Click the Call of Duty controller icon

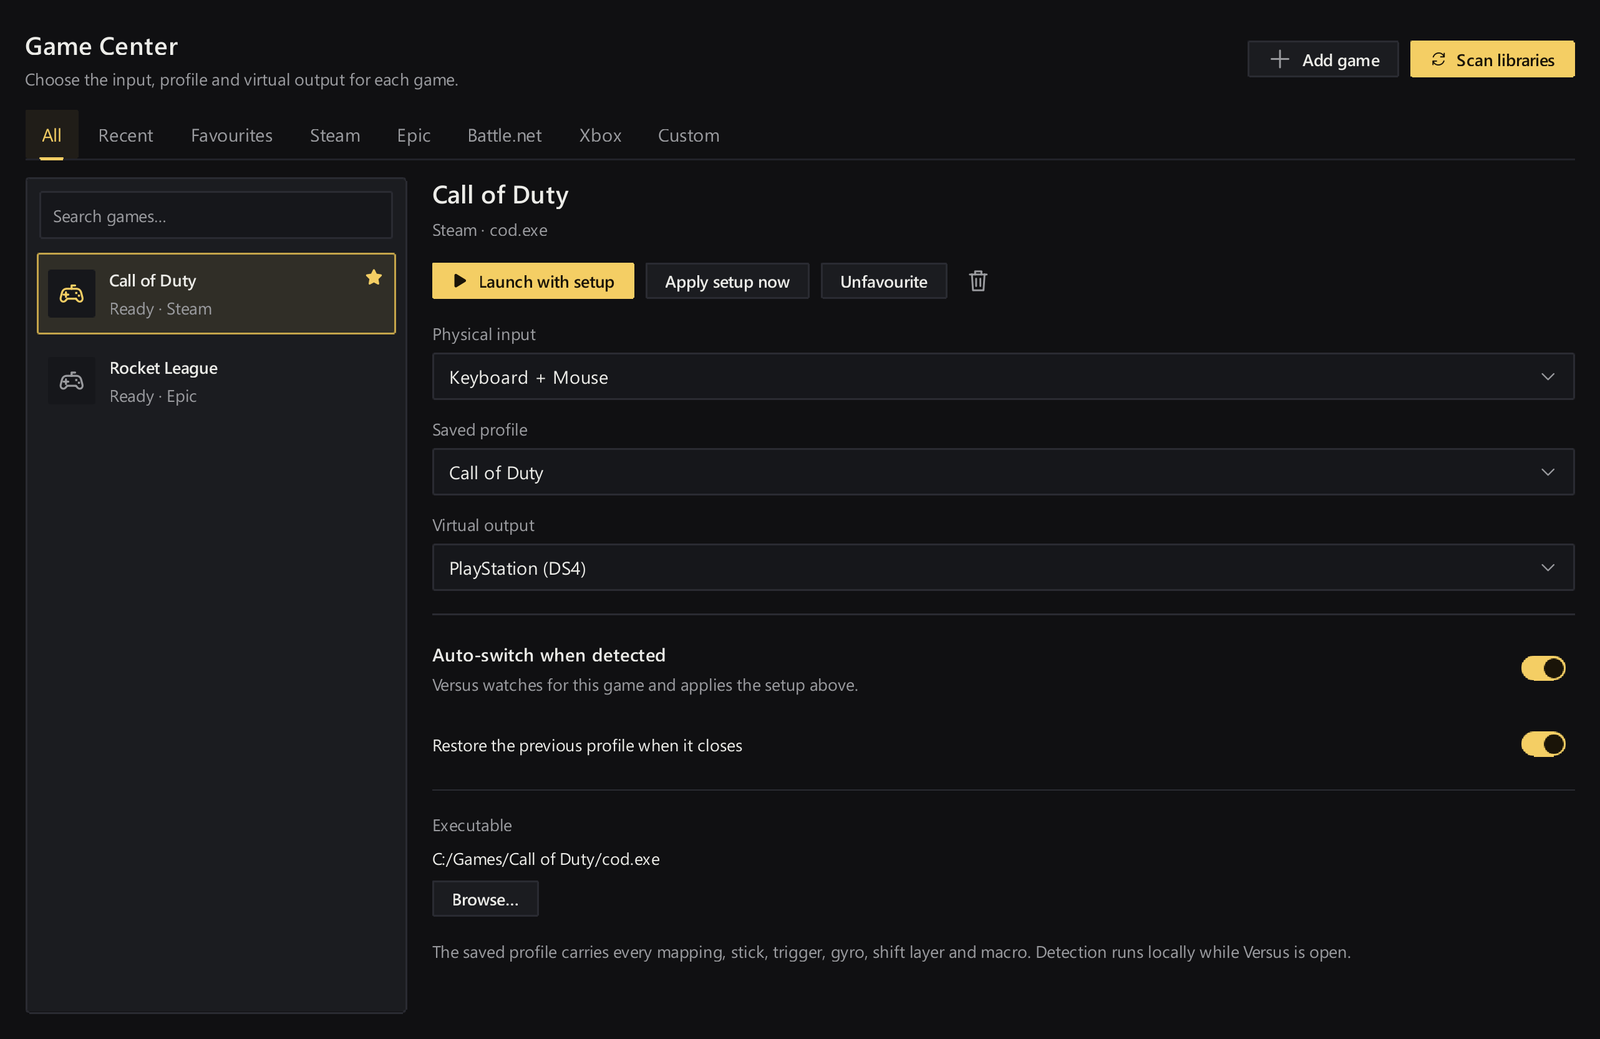point(72,294)
